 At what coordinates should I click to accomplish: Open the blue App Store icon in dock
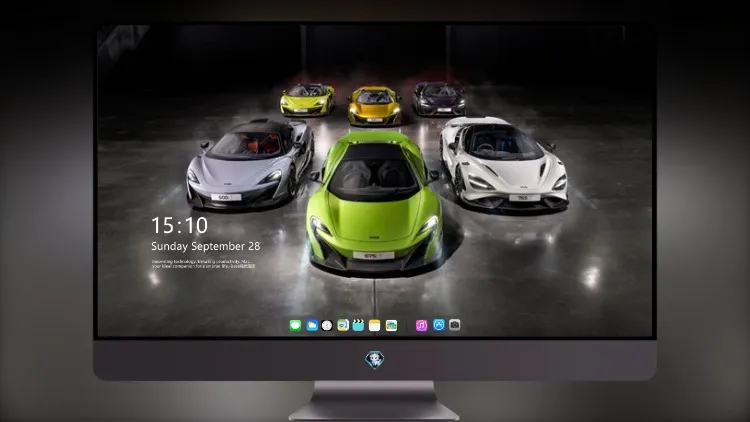(x=439, y=325)
